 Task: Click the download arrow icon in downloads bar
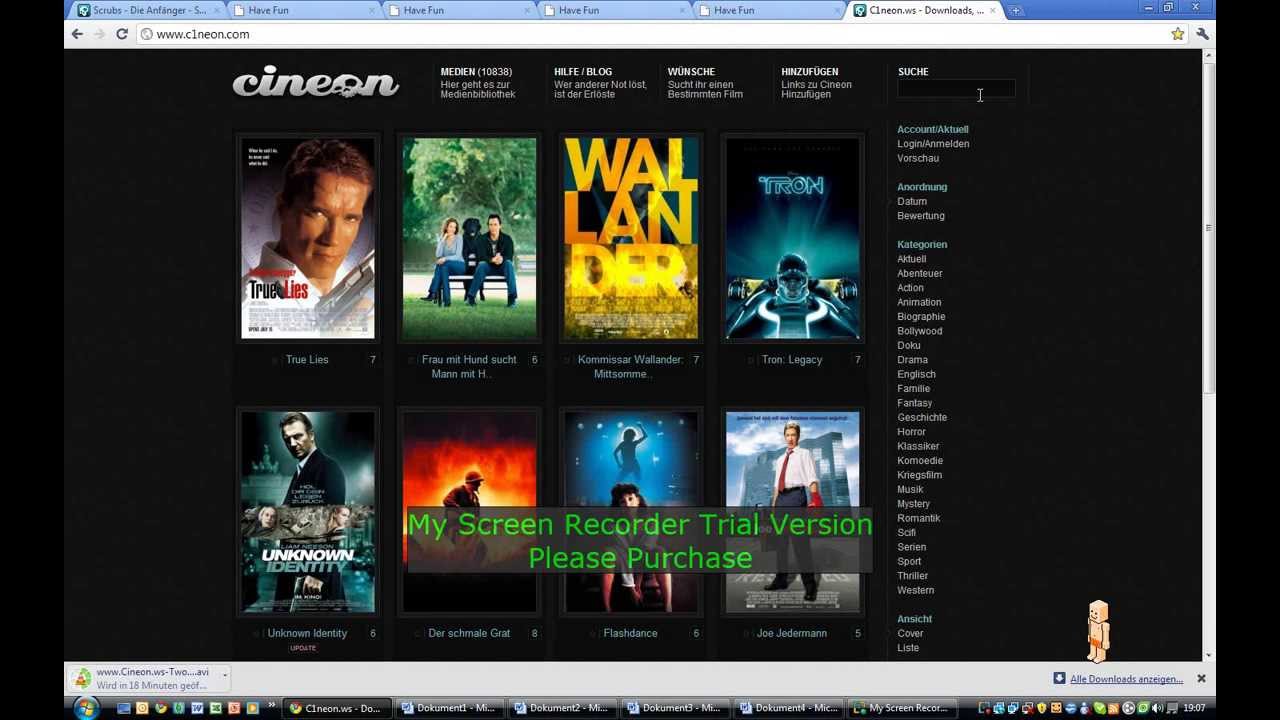point(1059,679)
